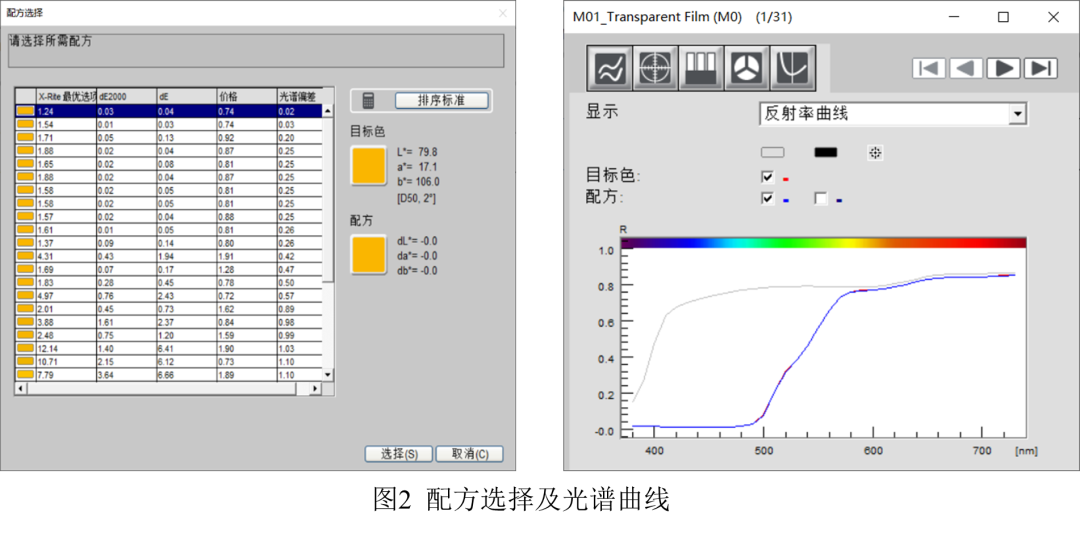1080x533 pixels.
Task: Click the recipe table scroll-down arrow
Action: pos(328,375)
